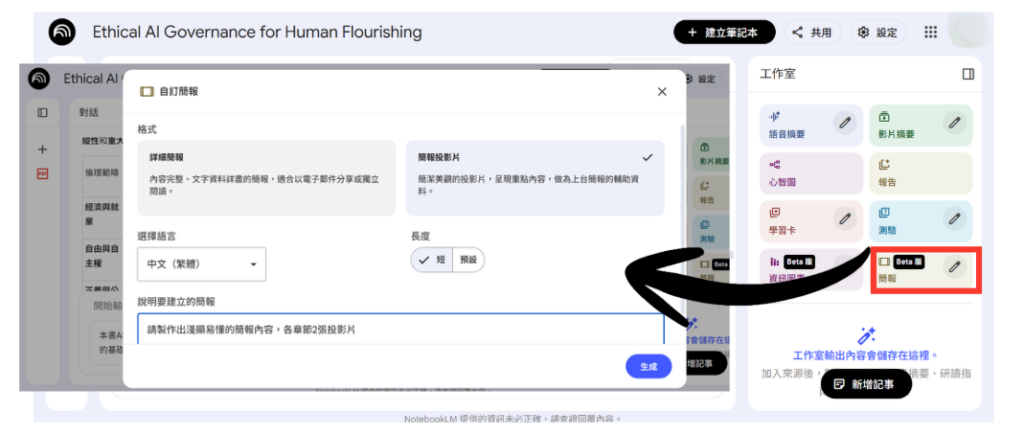Click the 建立筆記本 button
Image resolution: width=1024 pixels, height=435 pixels.
[724, 33]
